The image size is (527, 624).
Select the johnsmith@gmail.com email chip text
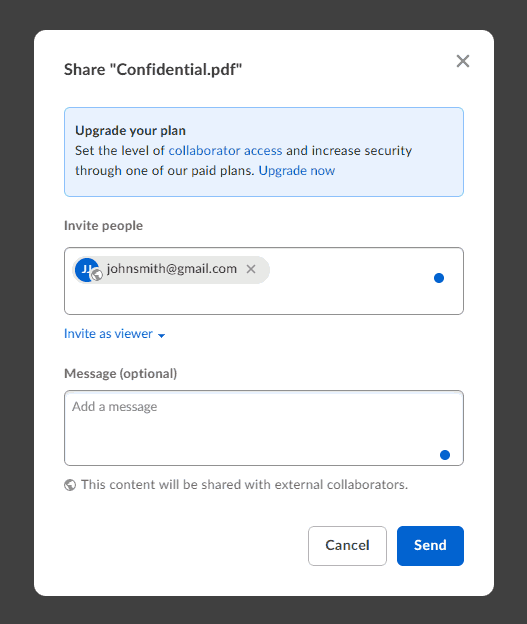[x=172, y=269]
